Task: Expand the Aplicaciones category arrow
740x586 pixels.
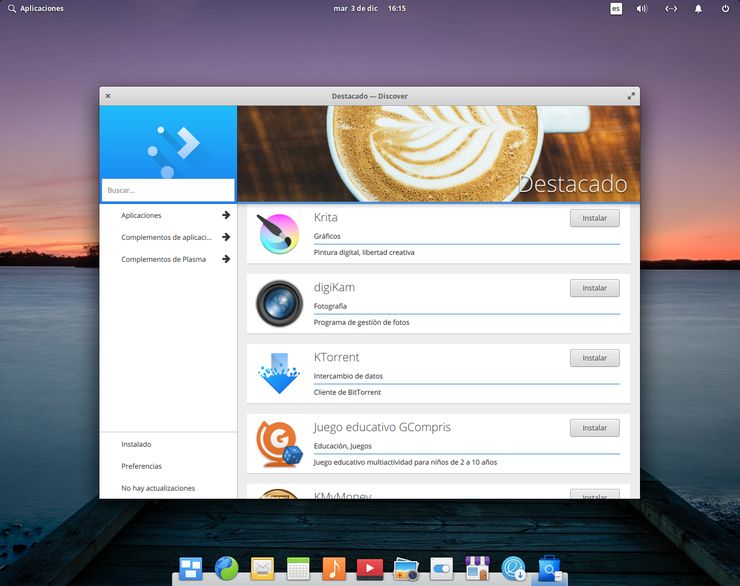Action: [226, 215]
